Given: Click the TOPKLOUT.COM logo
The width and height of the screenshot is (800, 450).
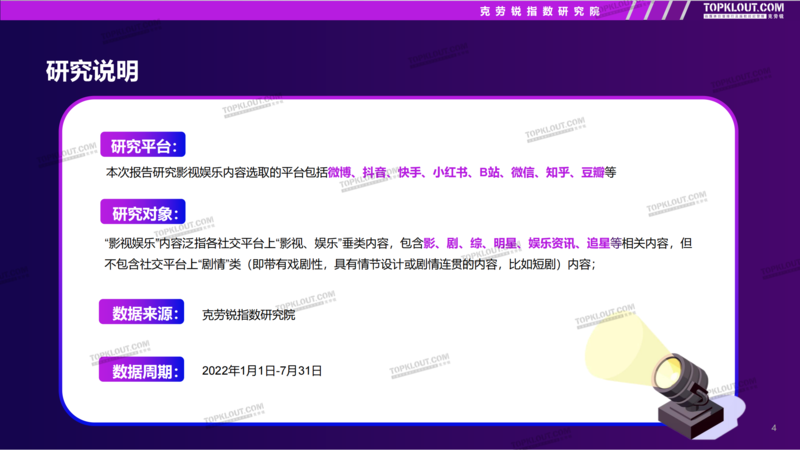Looking at the screenshot, I should click(743, 10).
